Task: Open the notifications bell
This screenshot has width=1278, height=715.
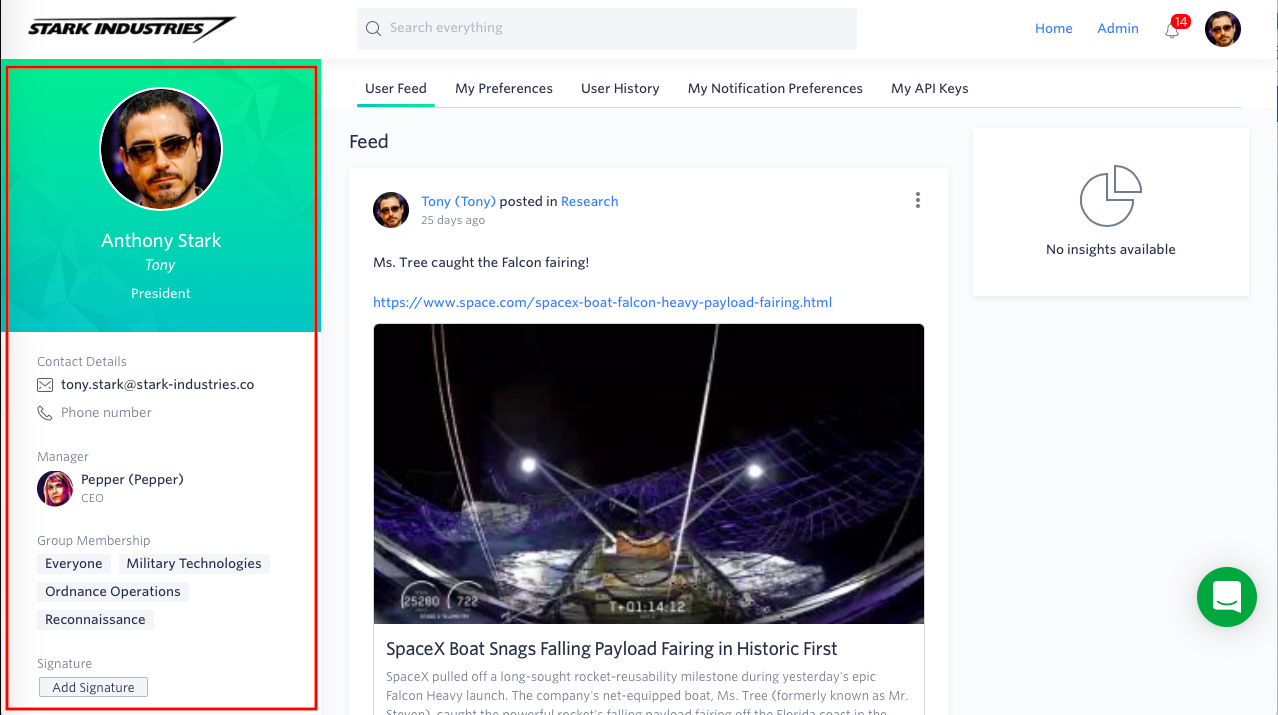Action: (x=1172, y=30)
